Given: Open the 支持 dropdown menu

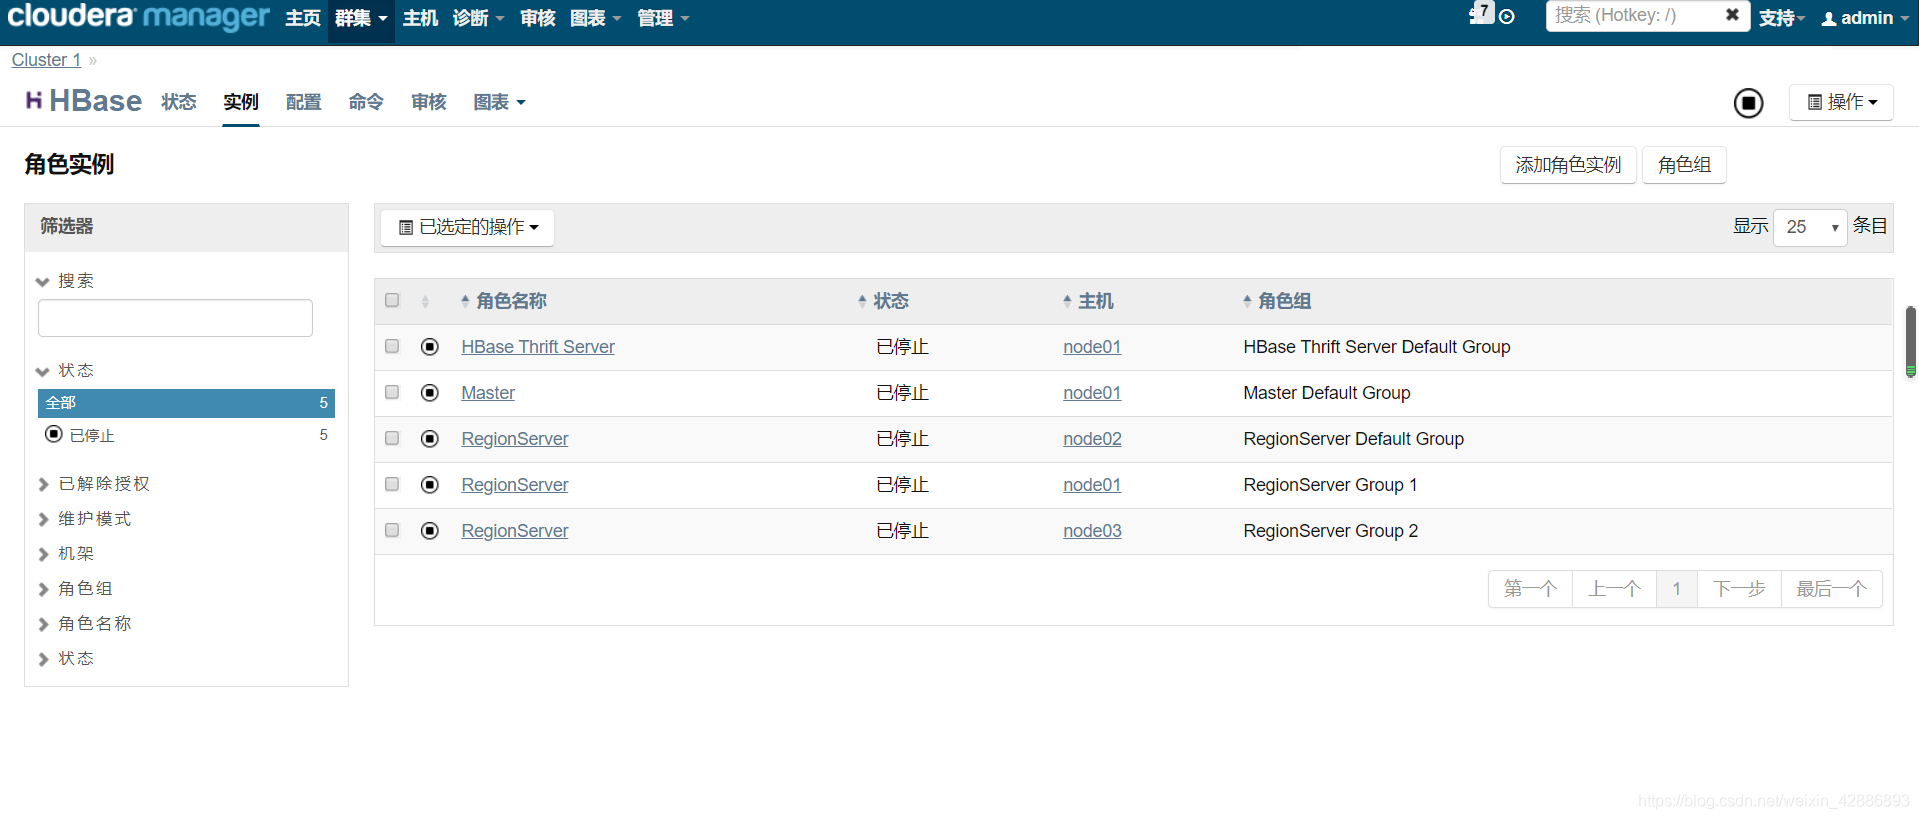Looking at the screenshot, I should click(1782, 18).
